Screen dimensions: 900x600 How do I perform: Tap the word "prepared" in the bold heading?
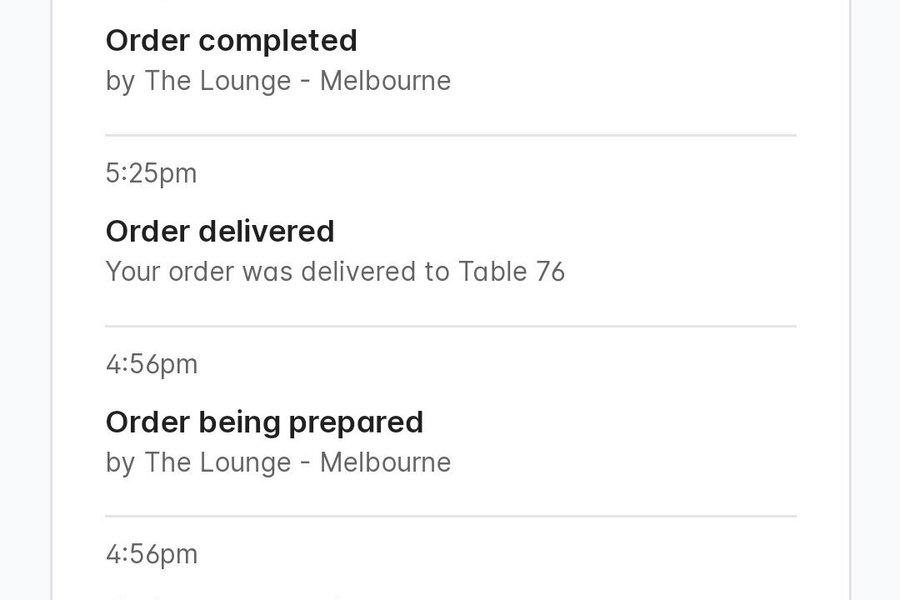pos(356,423)
